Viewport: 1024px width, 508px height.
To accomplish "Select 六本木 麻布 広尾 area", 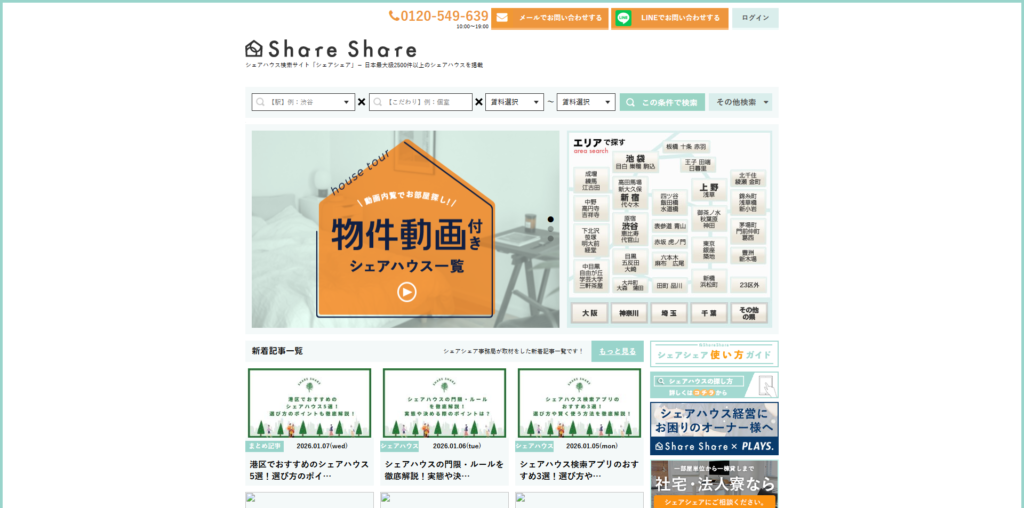I will pos(669,261).
